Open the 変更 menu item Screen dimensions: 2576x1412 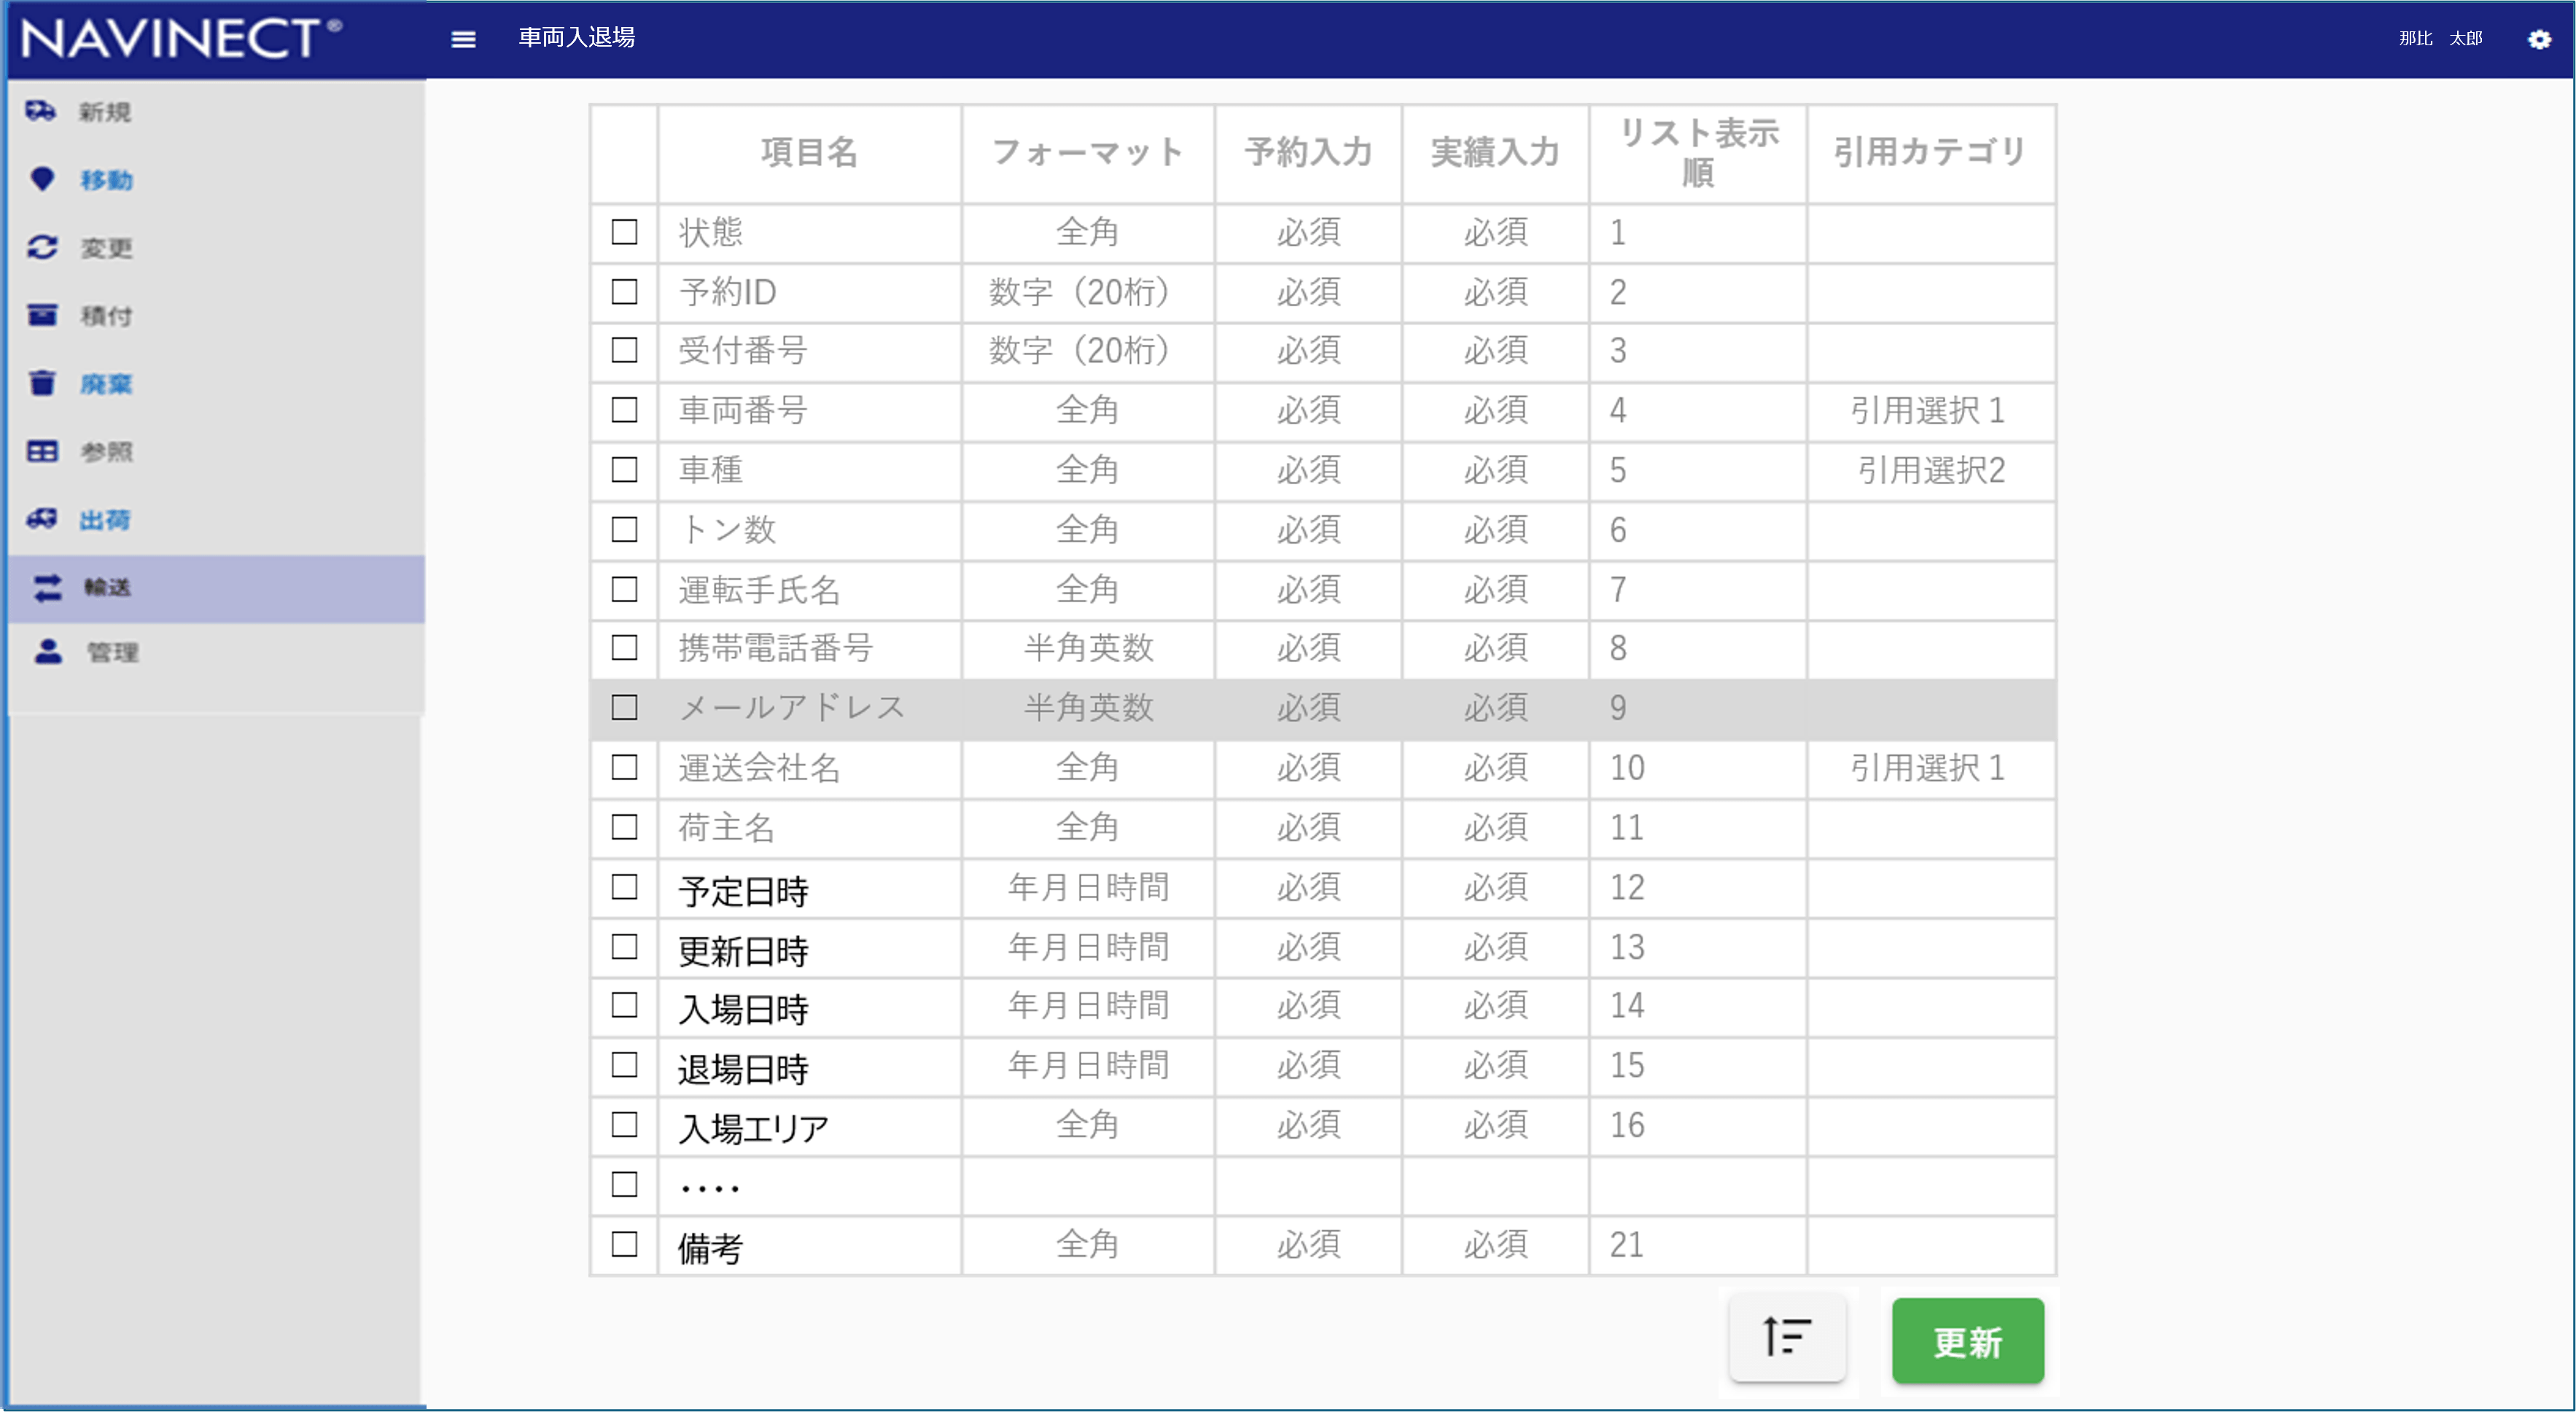tap(106, 248)
